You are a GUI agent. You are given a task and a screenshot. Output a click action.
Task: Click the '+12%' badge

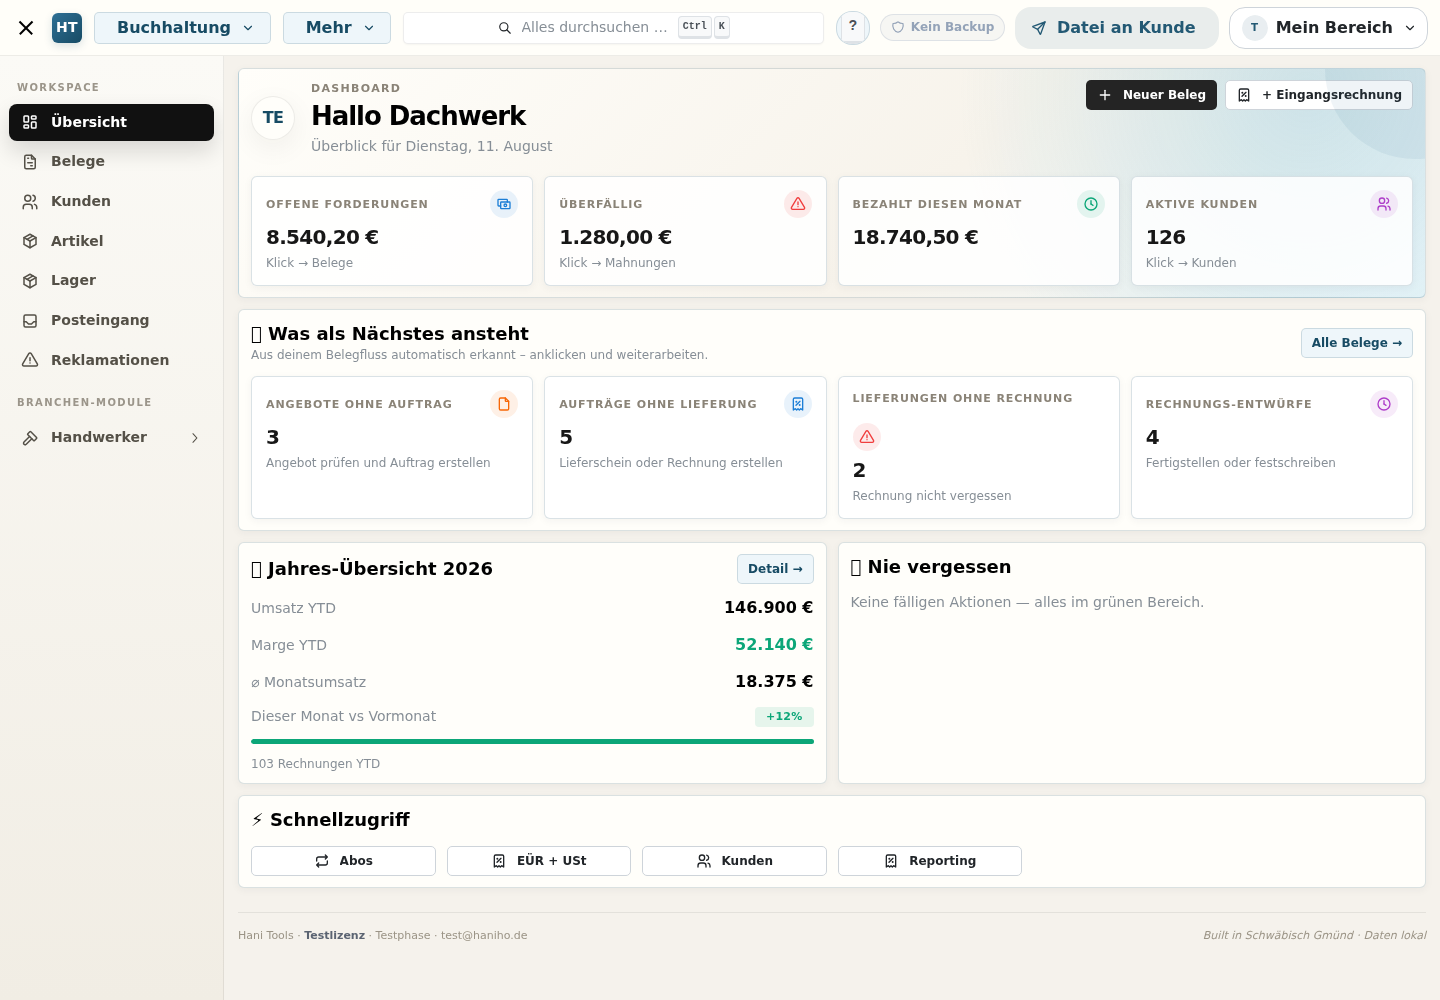pyautogui.click(x=784, y=717)
